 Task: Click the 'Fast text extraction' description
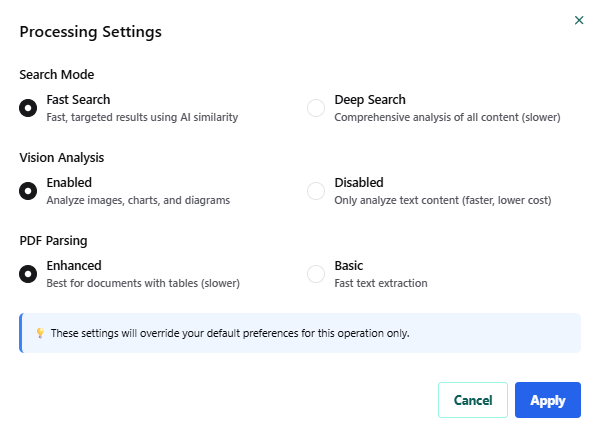pos(381,283)
